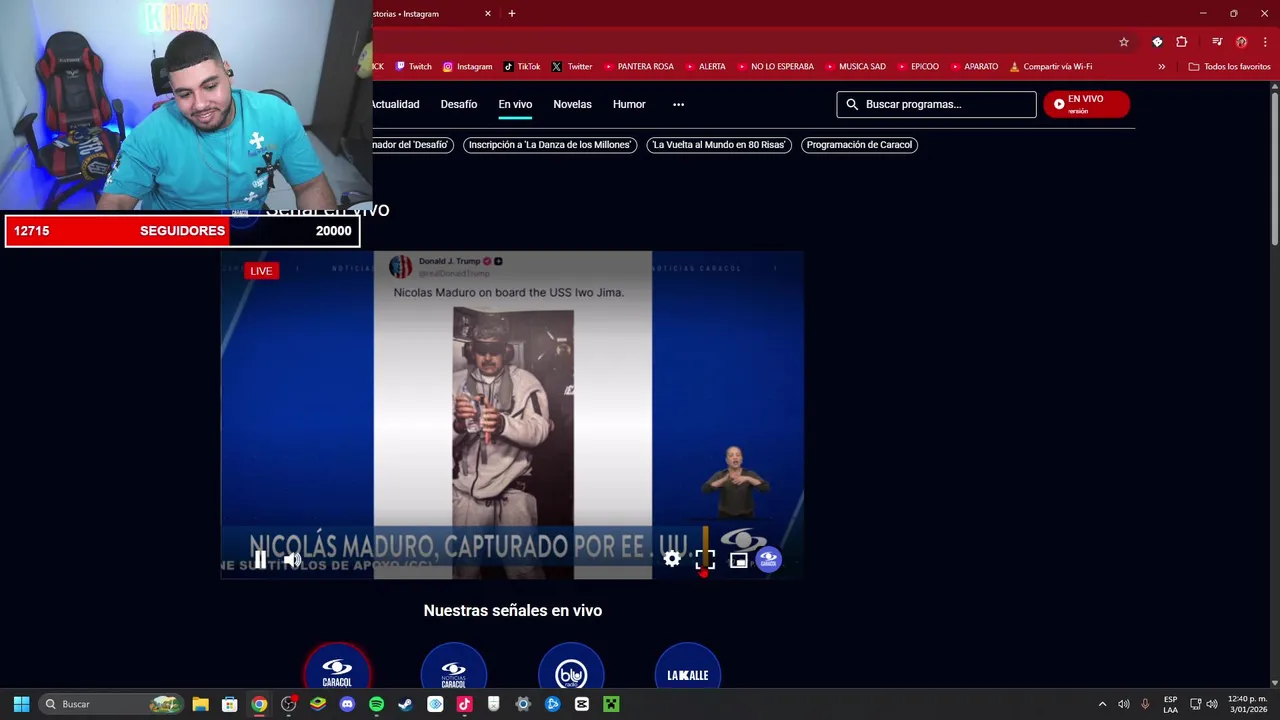Viewport: 1280px width, 720px height.
Task: Open the PANTERA ROSA bookmark
Action: 638,67
